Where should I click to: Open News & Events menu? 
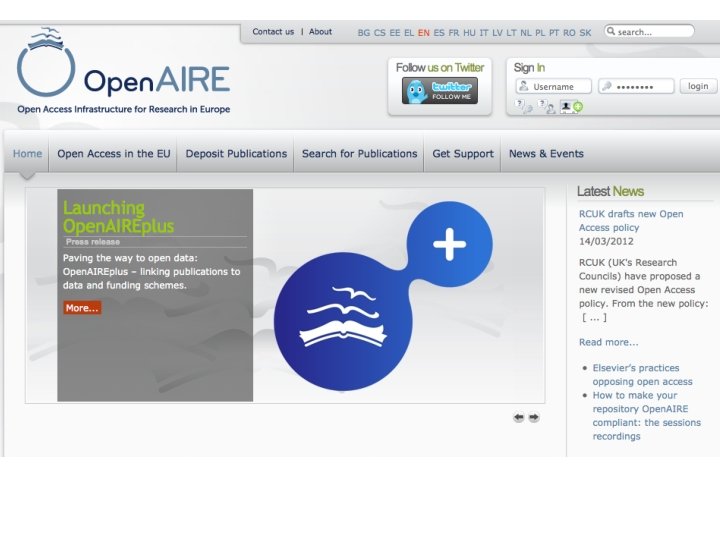click(x=546, y=153)
